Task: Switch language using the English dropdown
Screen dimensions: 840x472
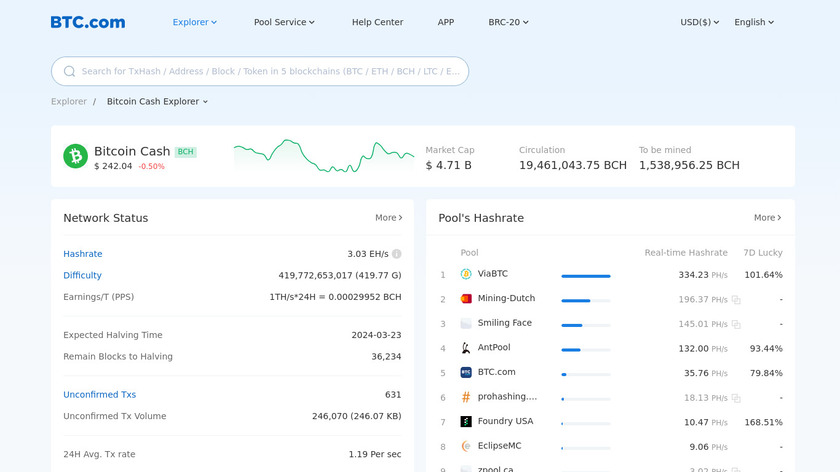Action: pyautogui.click(x=754, y=22)
